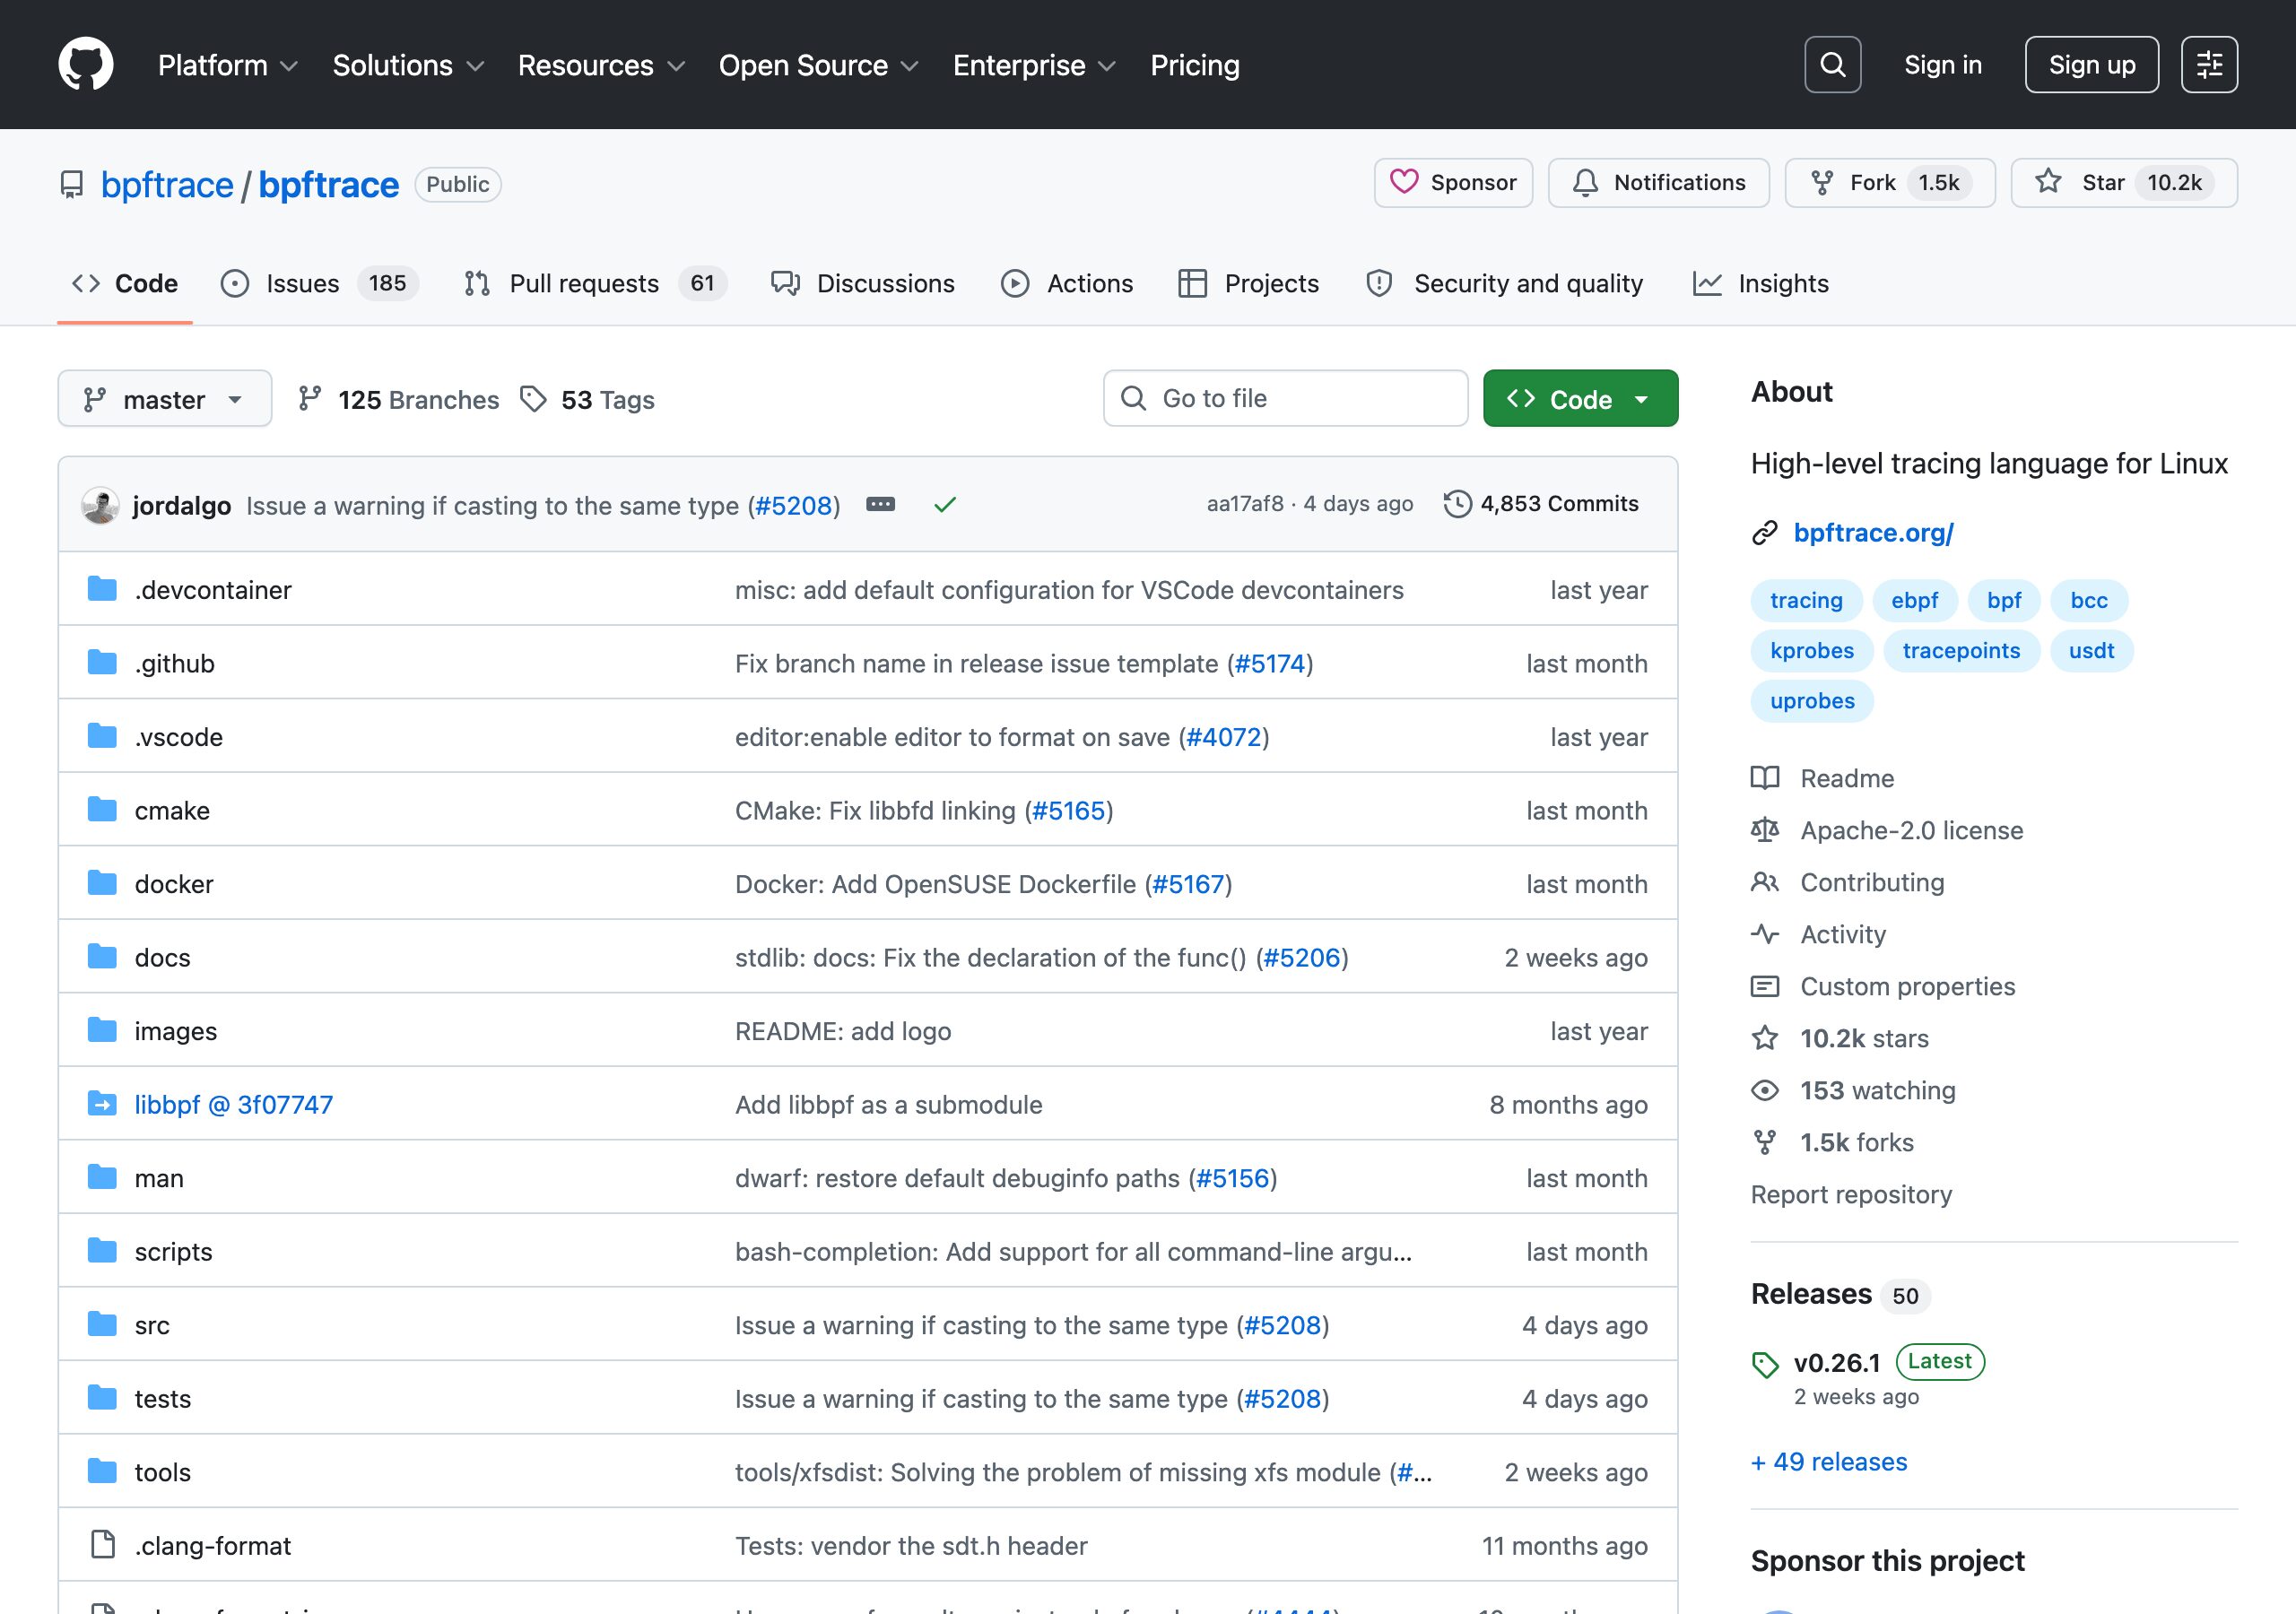Open the libbpf @ 3f07747 submodule
Image resolution: width=2296 pixels, height=1614 pixels.
[x=233, y=1104]
